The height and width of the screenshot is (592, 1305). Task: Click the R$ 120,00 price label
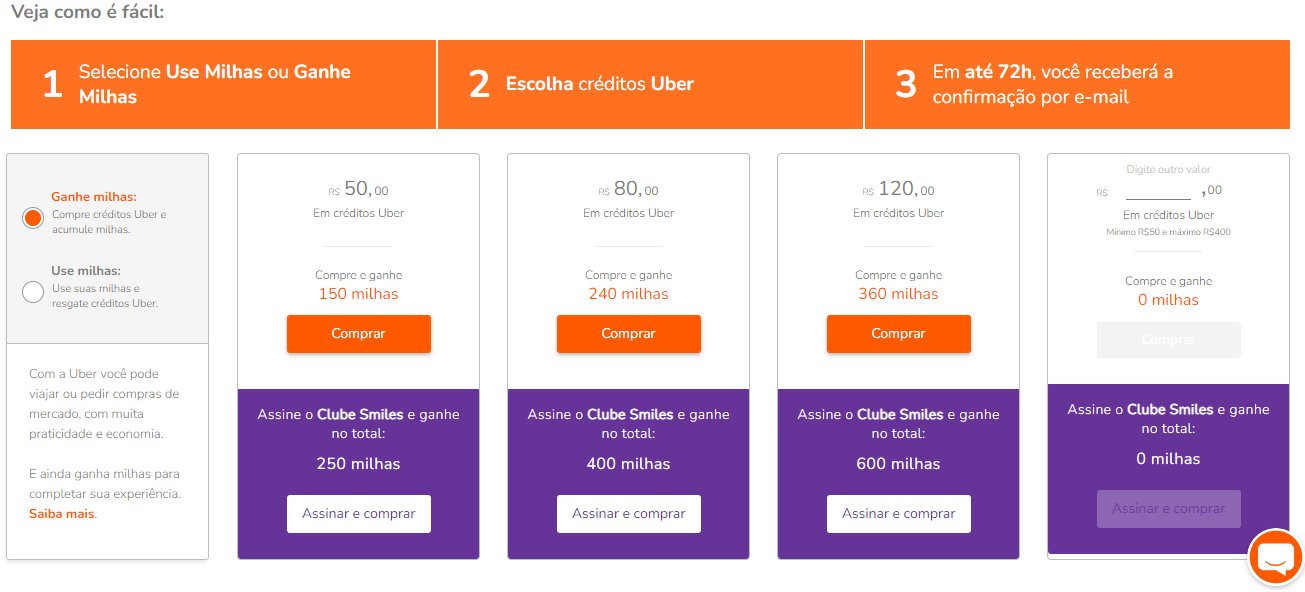[x=899, y=190]
